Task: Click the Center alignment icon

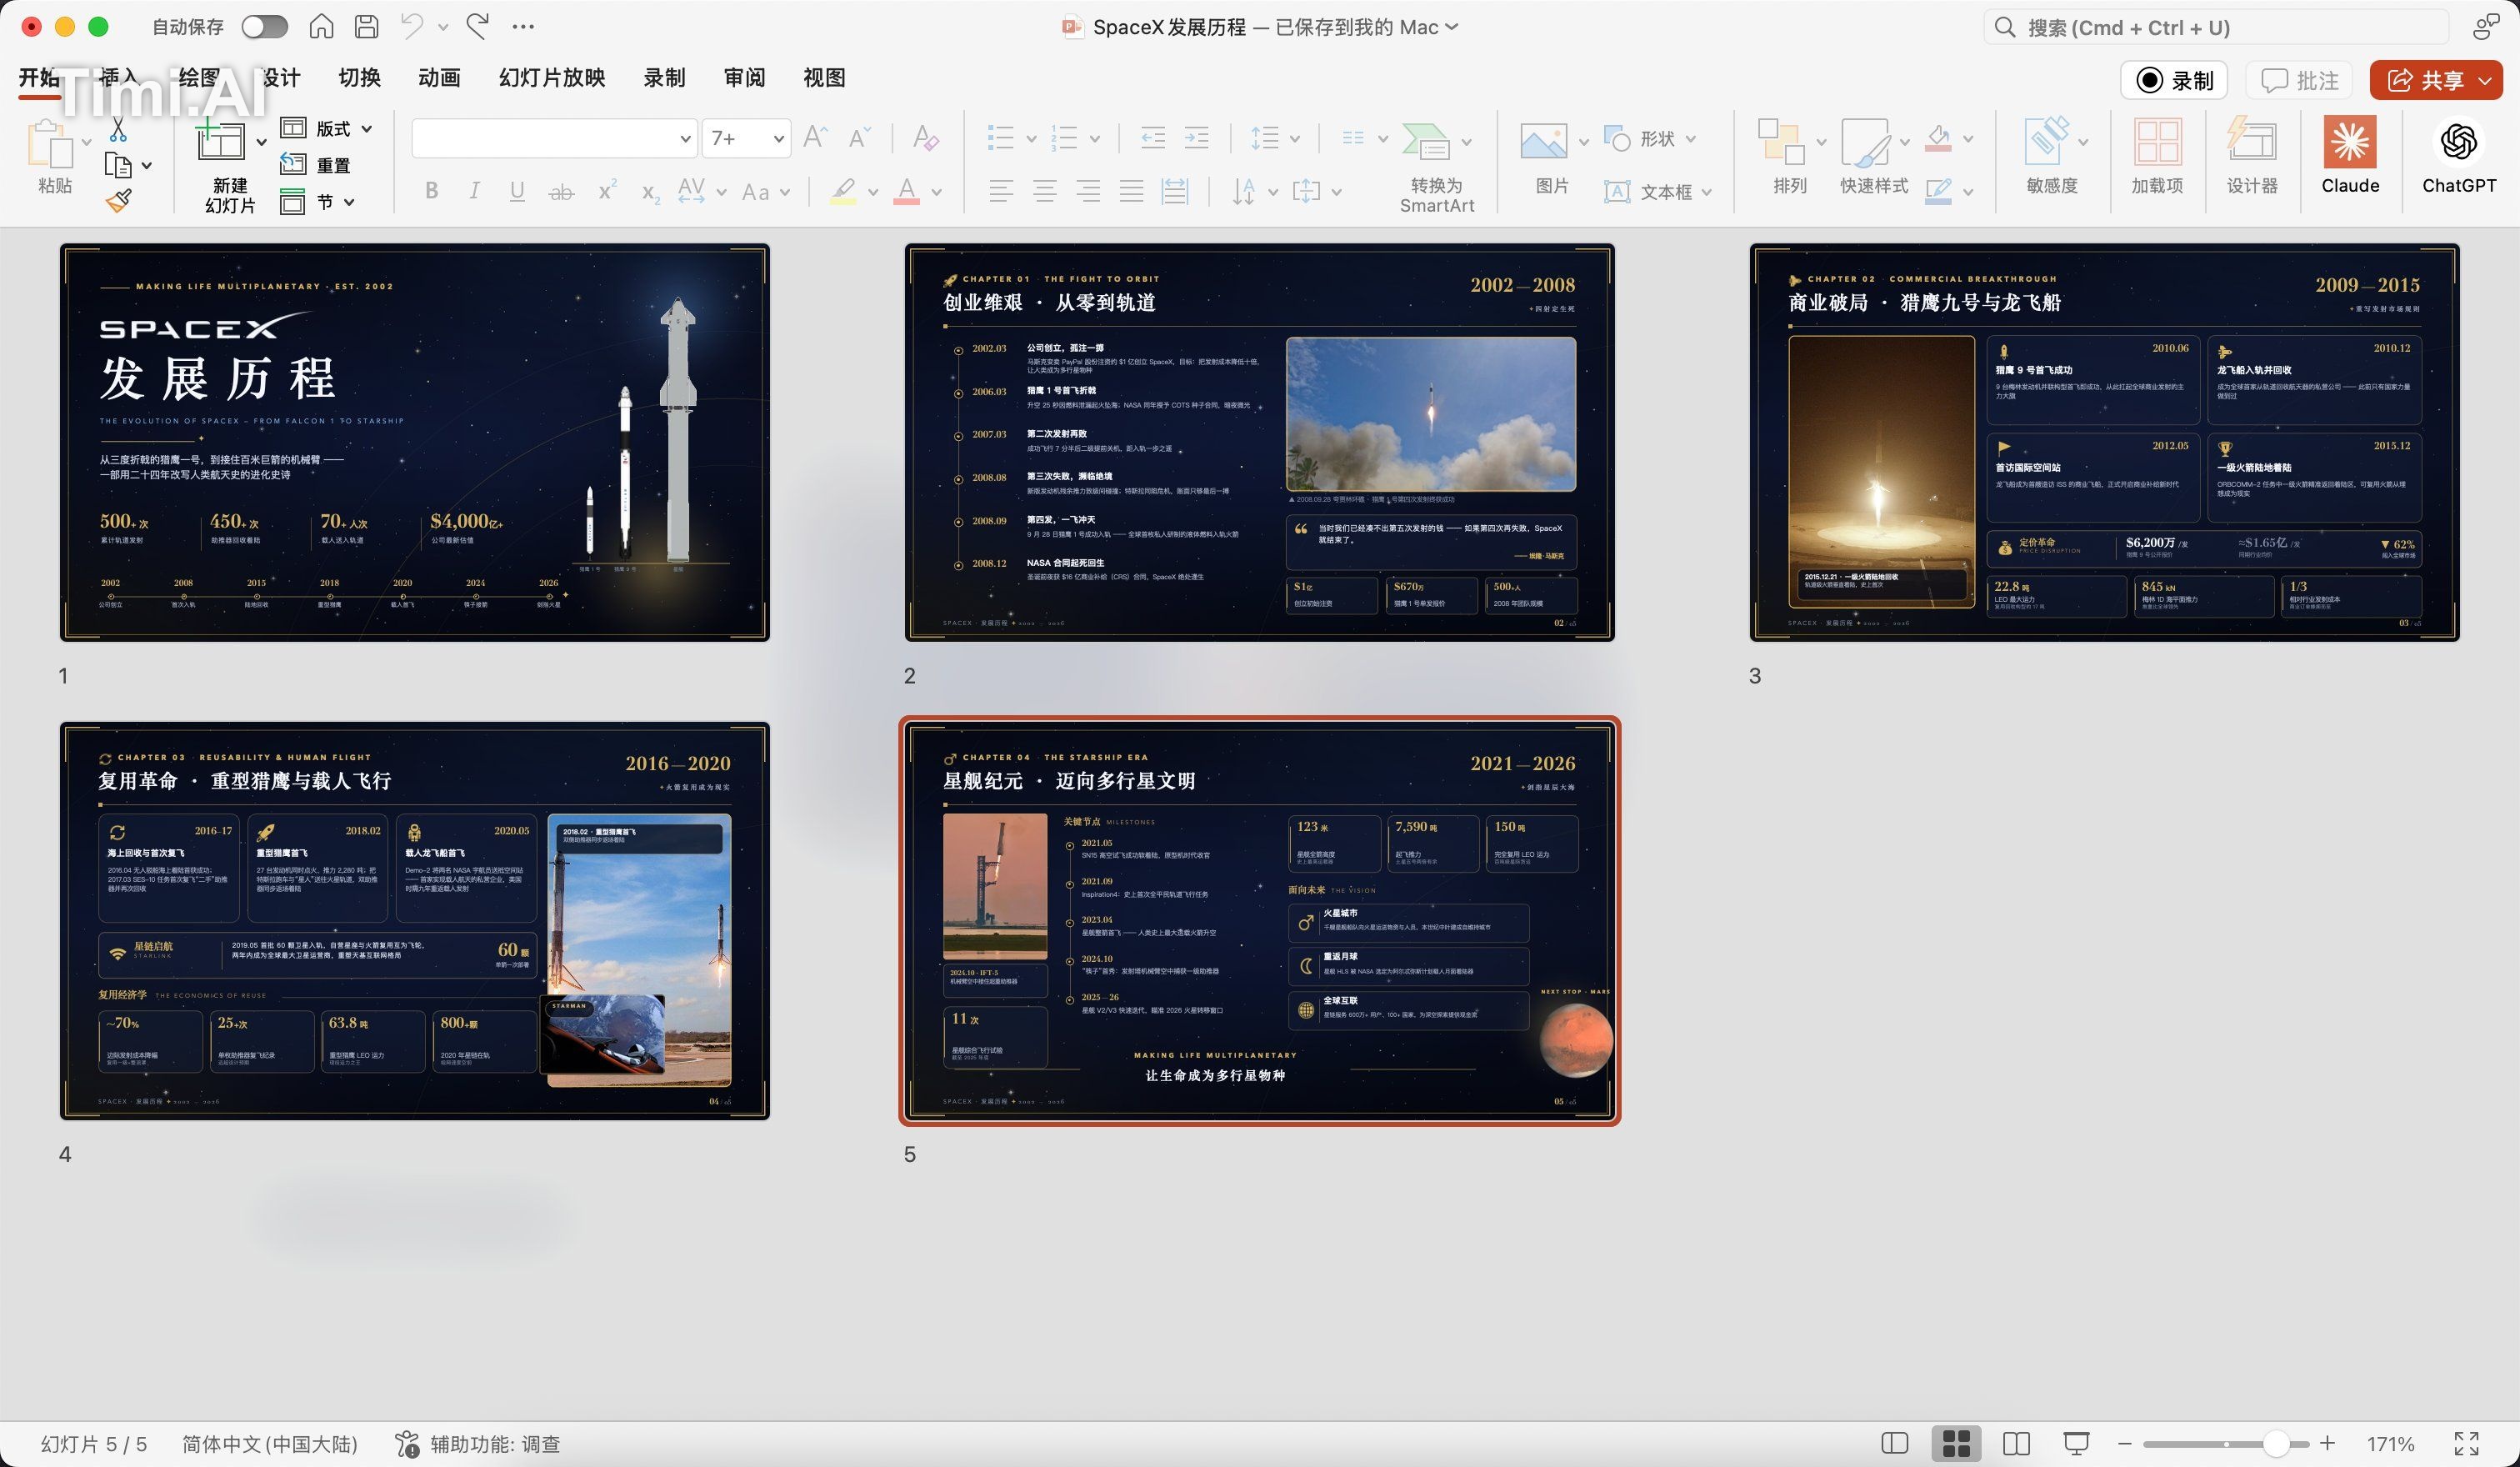Action: 1045,191
